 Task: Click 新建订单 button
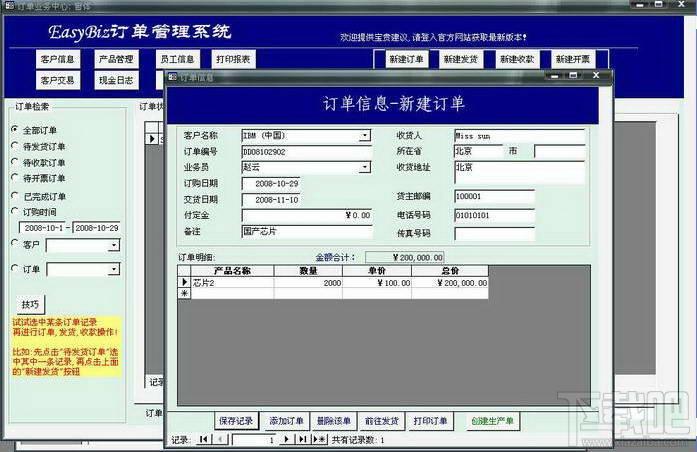coord(406,59)
